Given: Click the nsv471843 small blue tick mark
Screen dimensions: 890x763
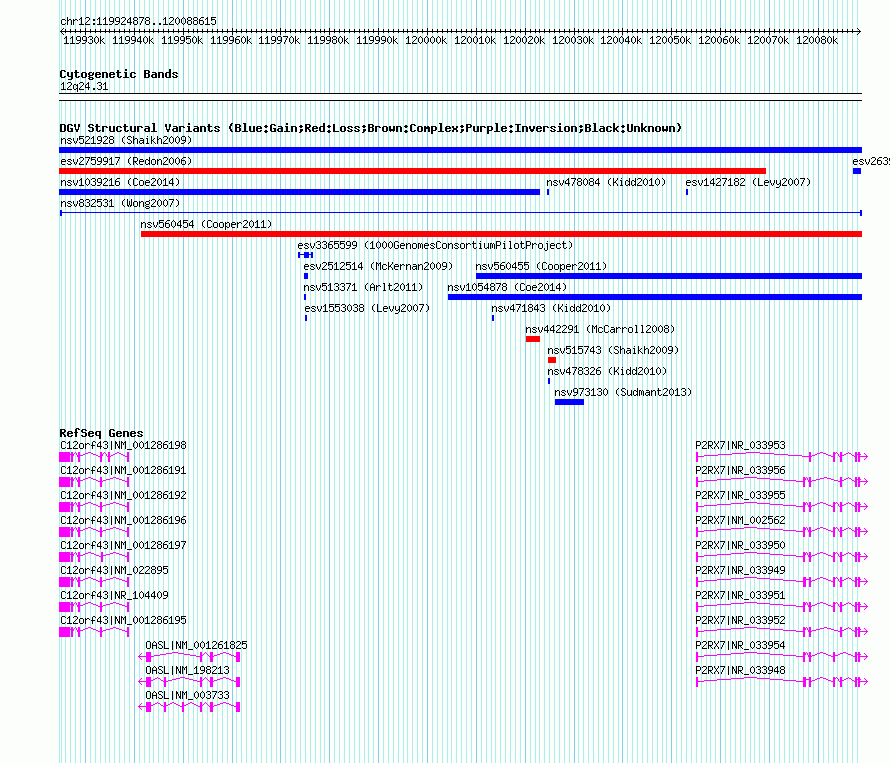Looking at the screenshot, I should (x=493, y=318).
